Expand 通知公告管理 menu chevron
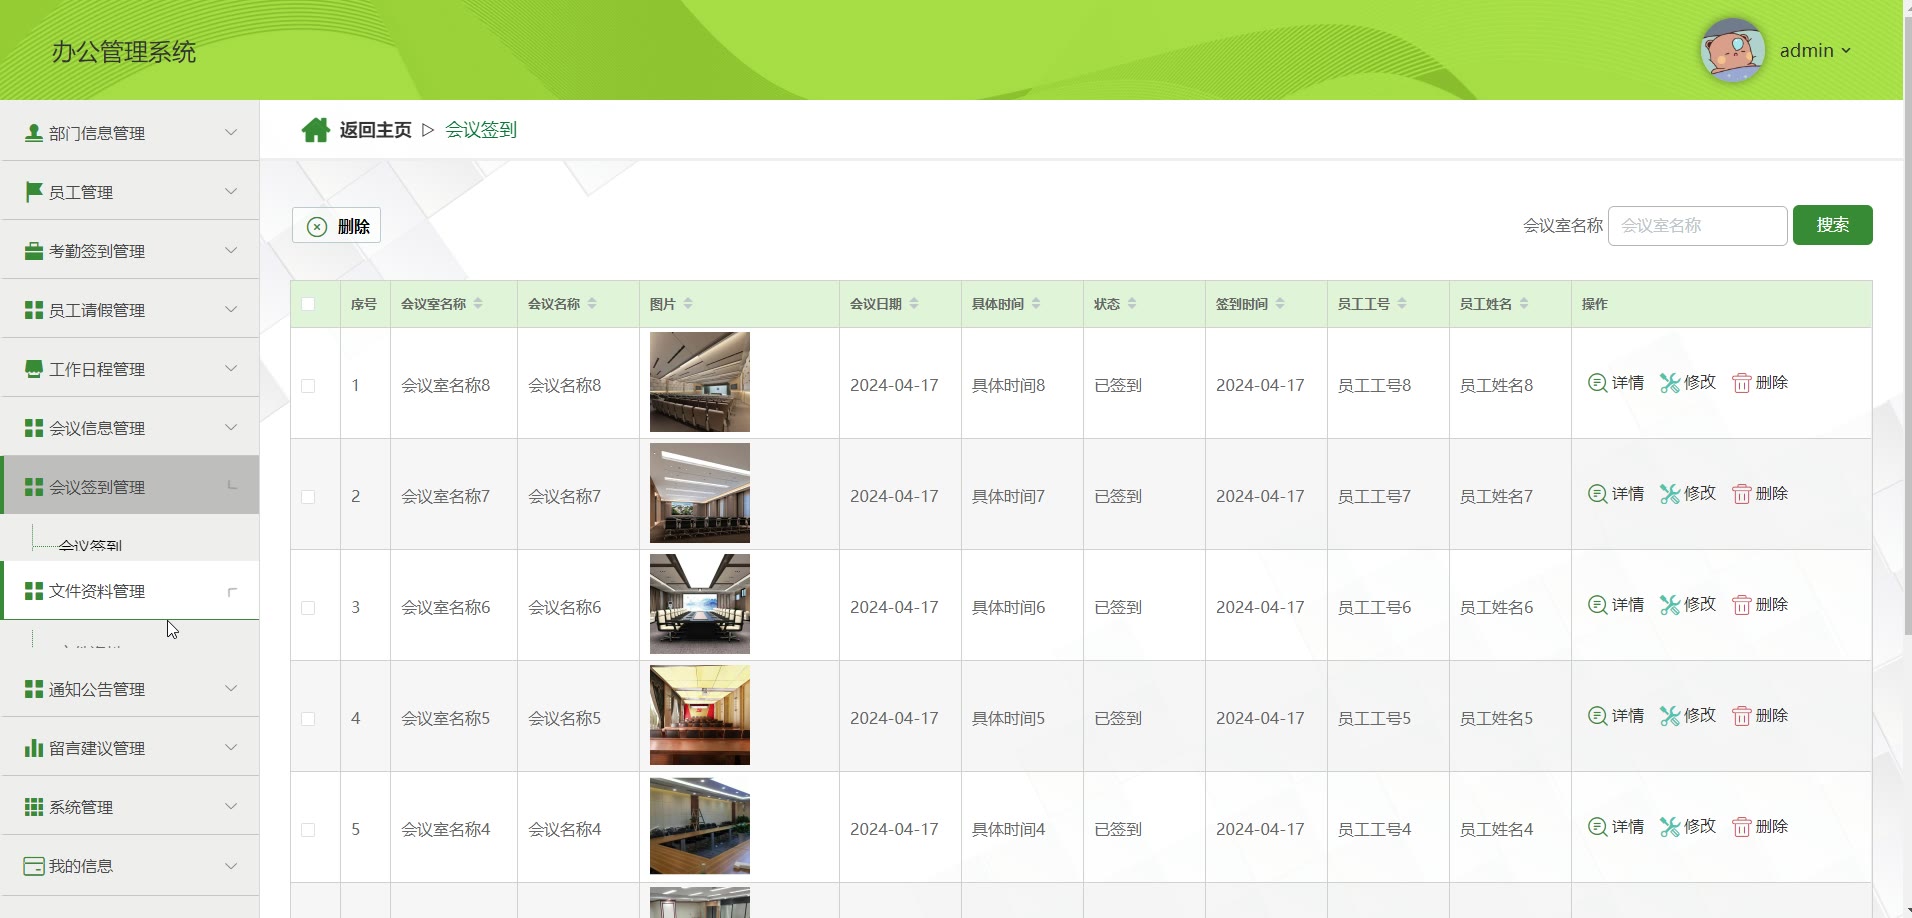1912x918 pixels. click(231, 688)
